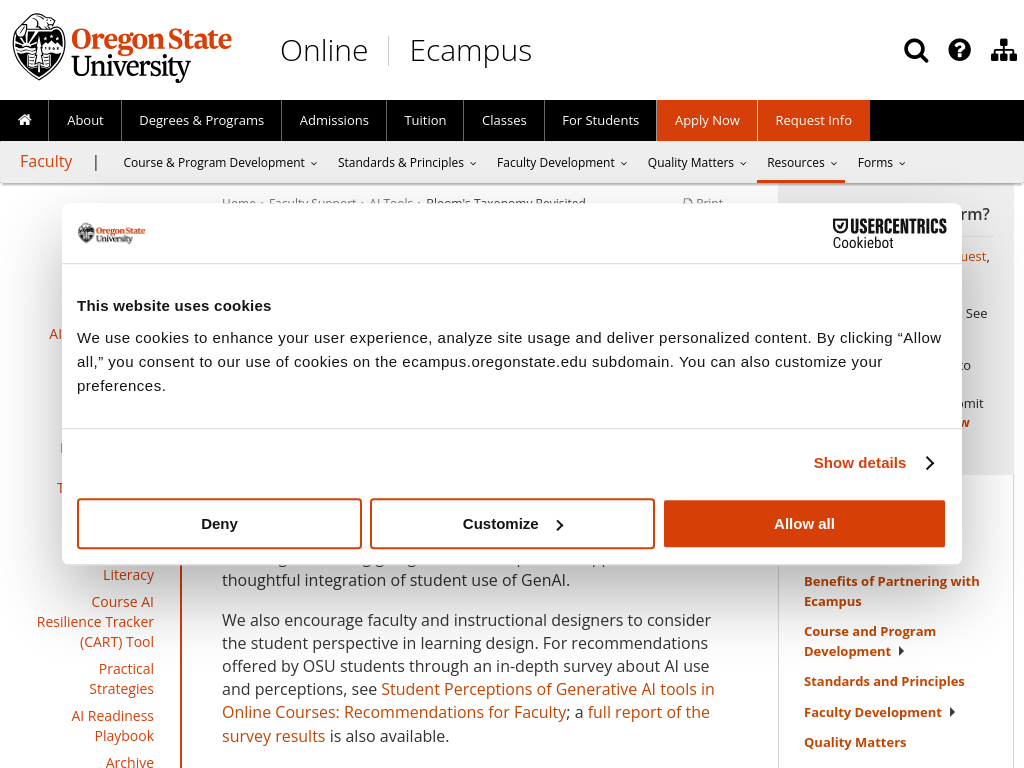Image resolution: width=1024 pixels, height=768 pixels.
Task: Deny cookies in the dialog
Action: [219, 524]
